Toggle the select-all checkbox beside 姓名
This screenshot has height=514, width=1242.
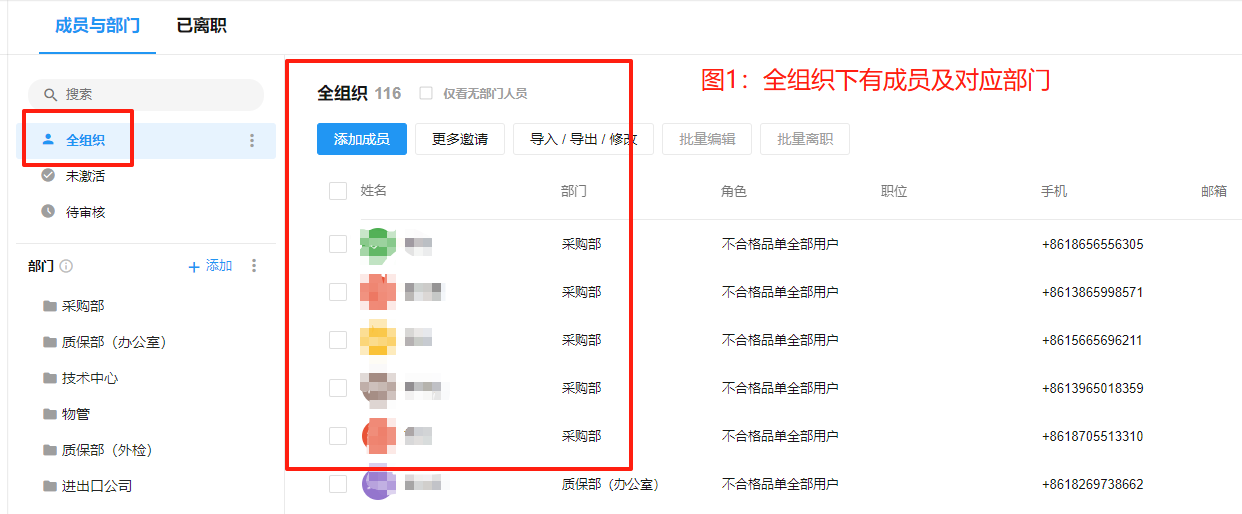click(x=338, y=191)
